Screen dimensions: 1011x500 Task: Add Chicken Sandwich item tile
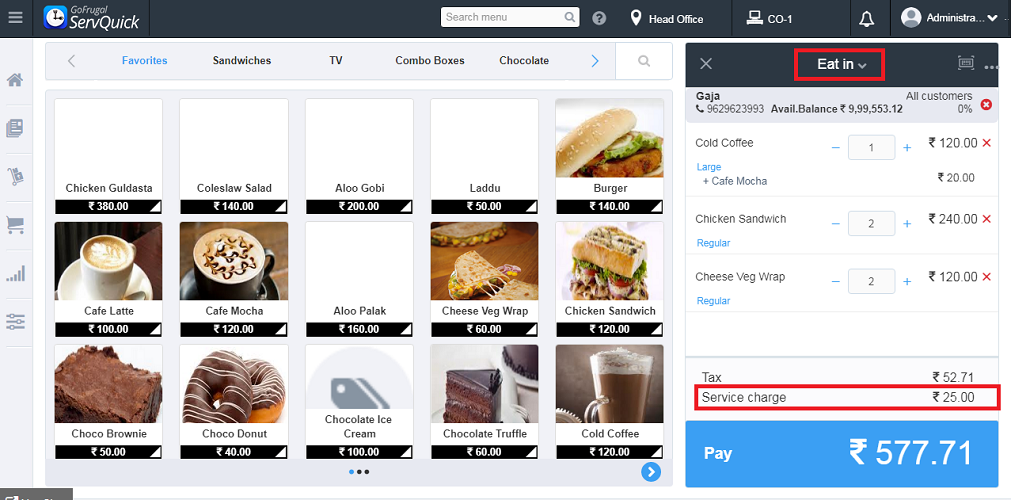click(x=610, y=279)
